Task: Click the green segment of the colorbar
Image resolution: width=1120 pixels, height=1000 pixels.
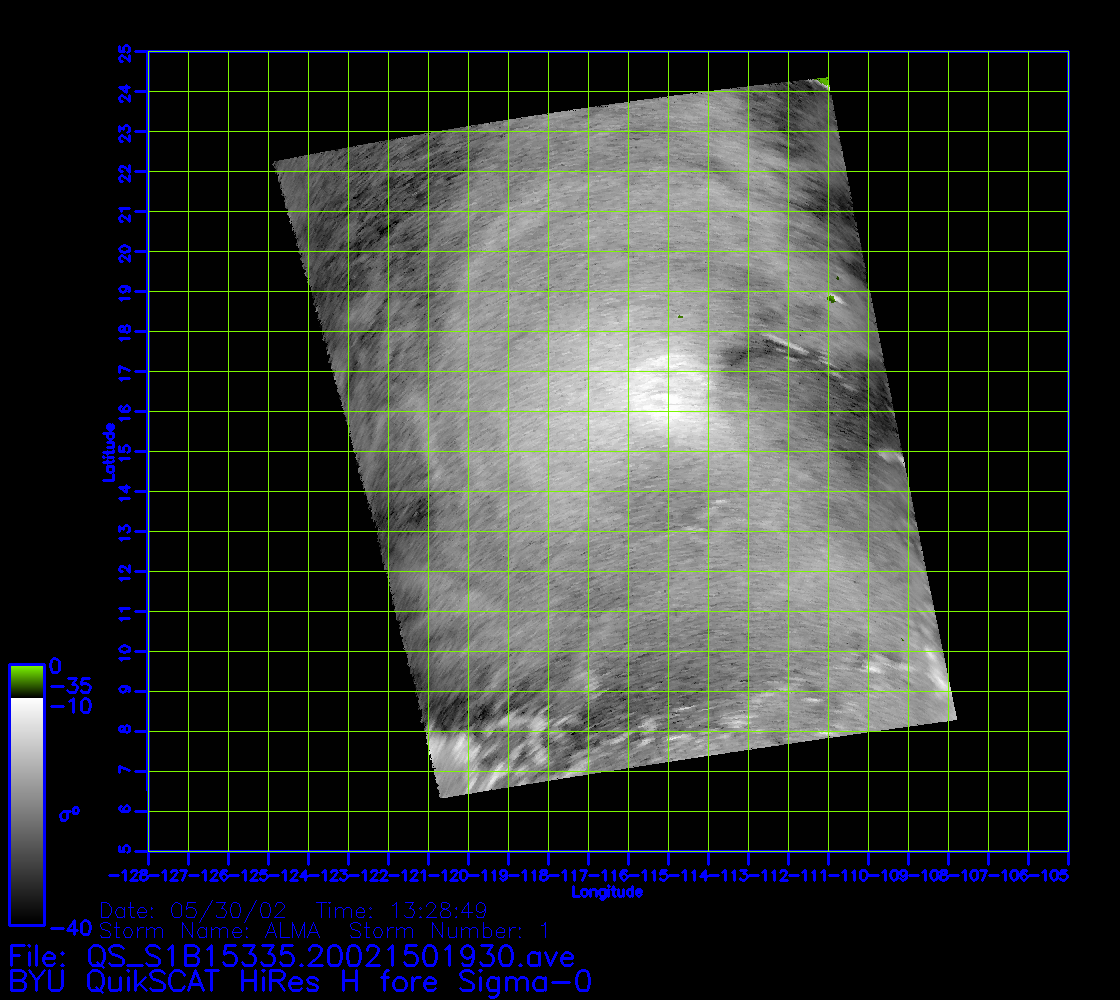Action: point(26,681)
